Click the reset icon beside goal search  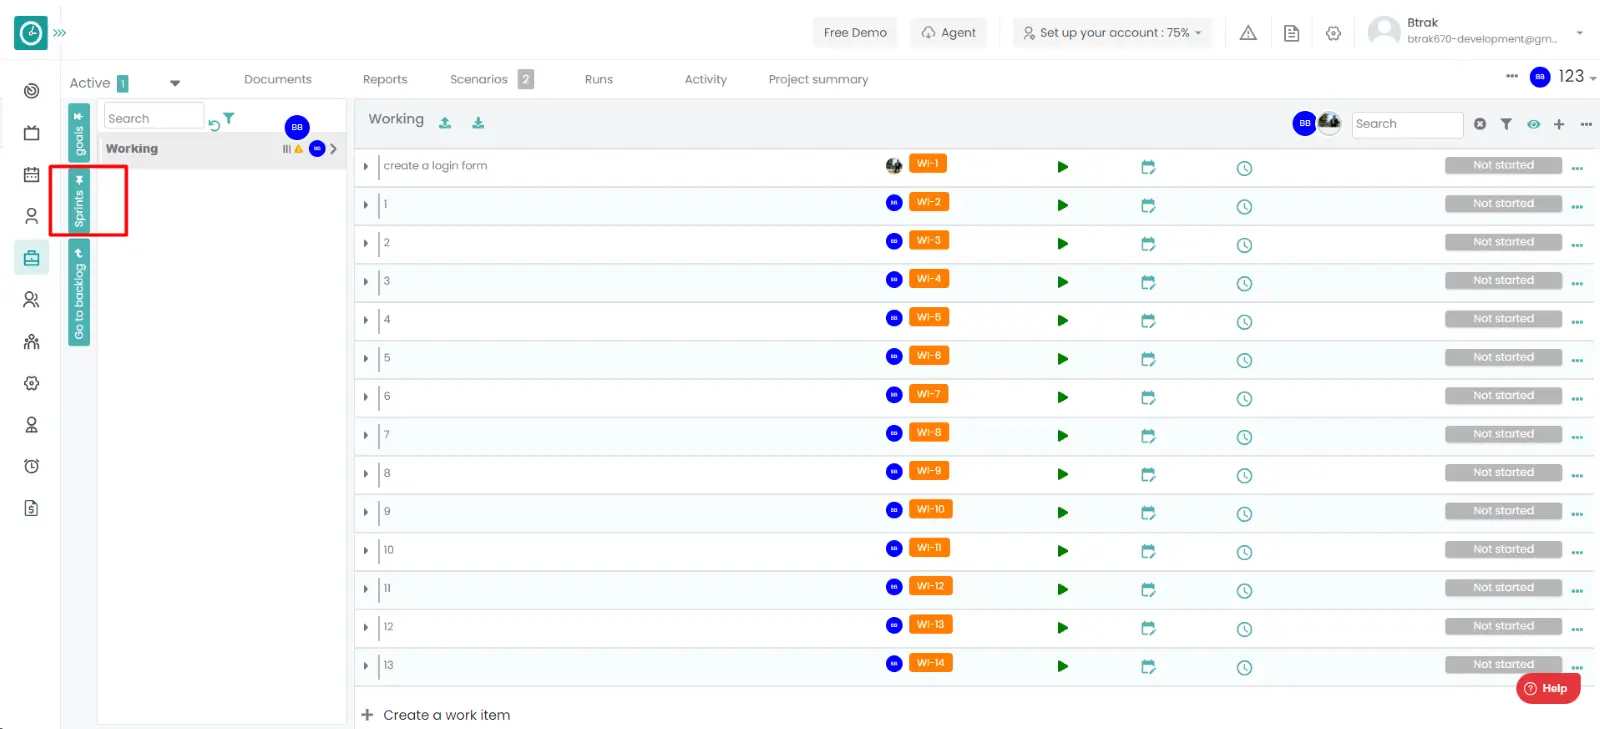coord(214,125)
